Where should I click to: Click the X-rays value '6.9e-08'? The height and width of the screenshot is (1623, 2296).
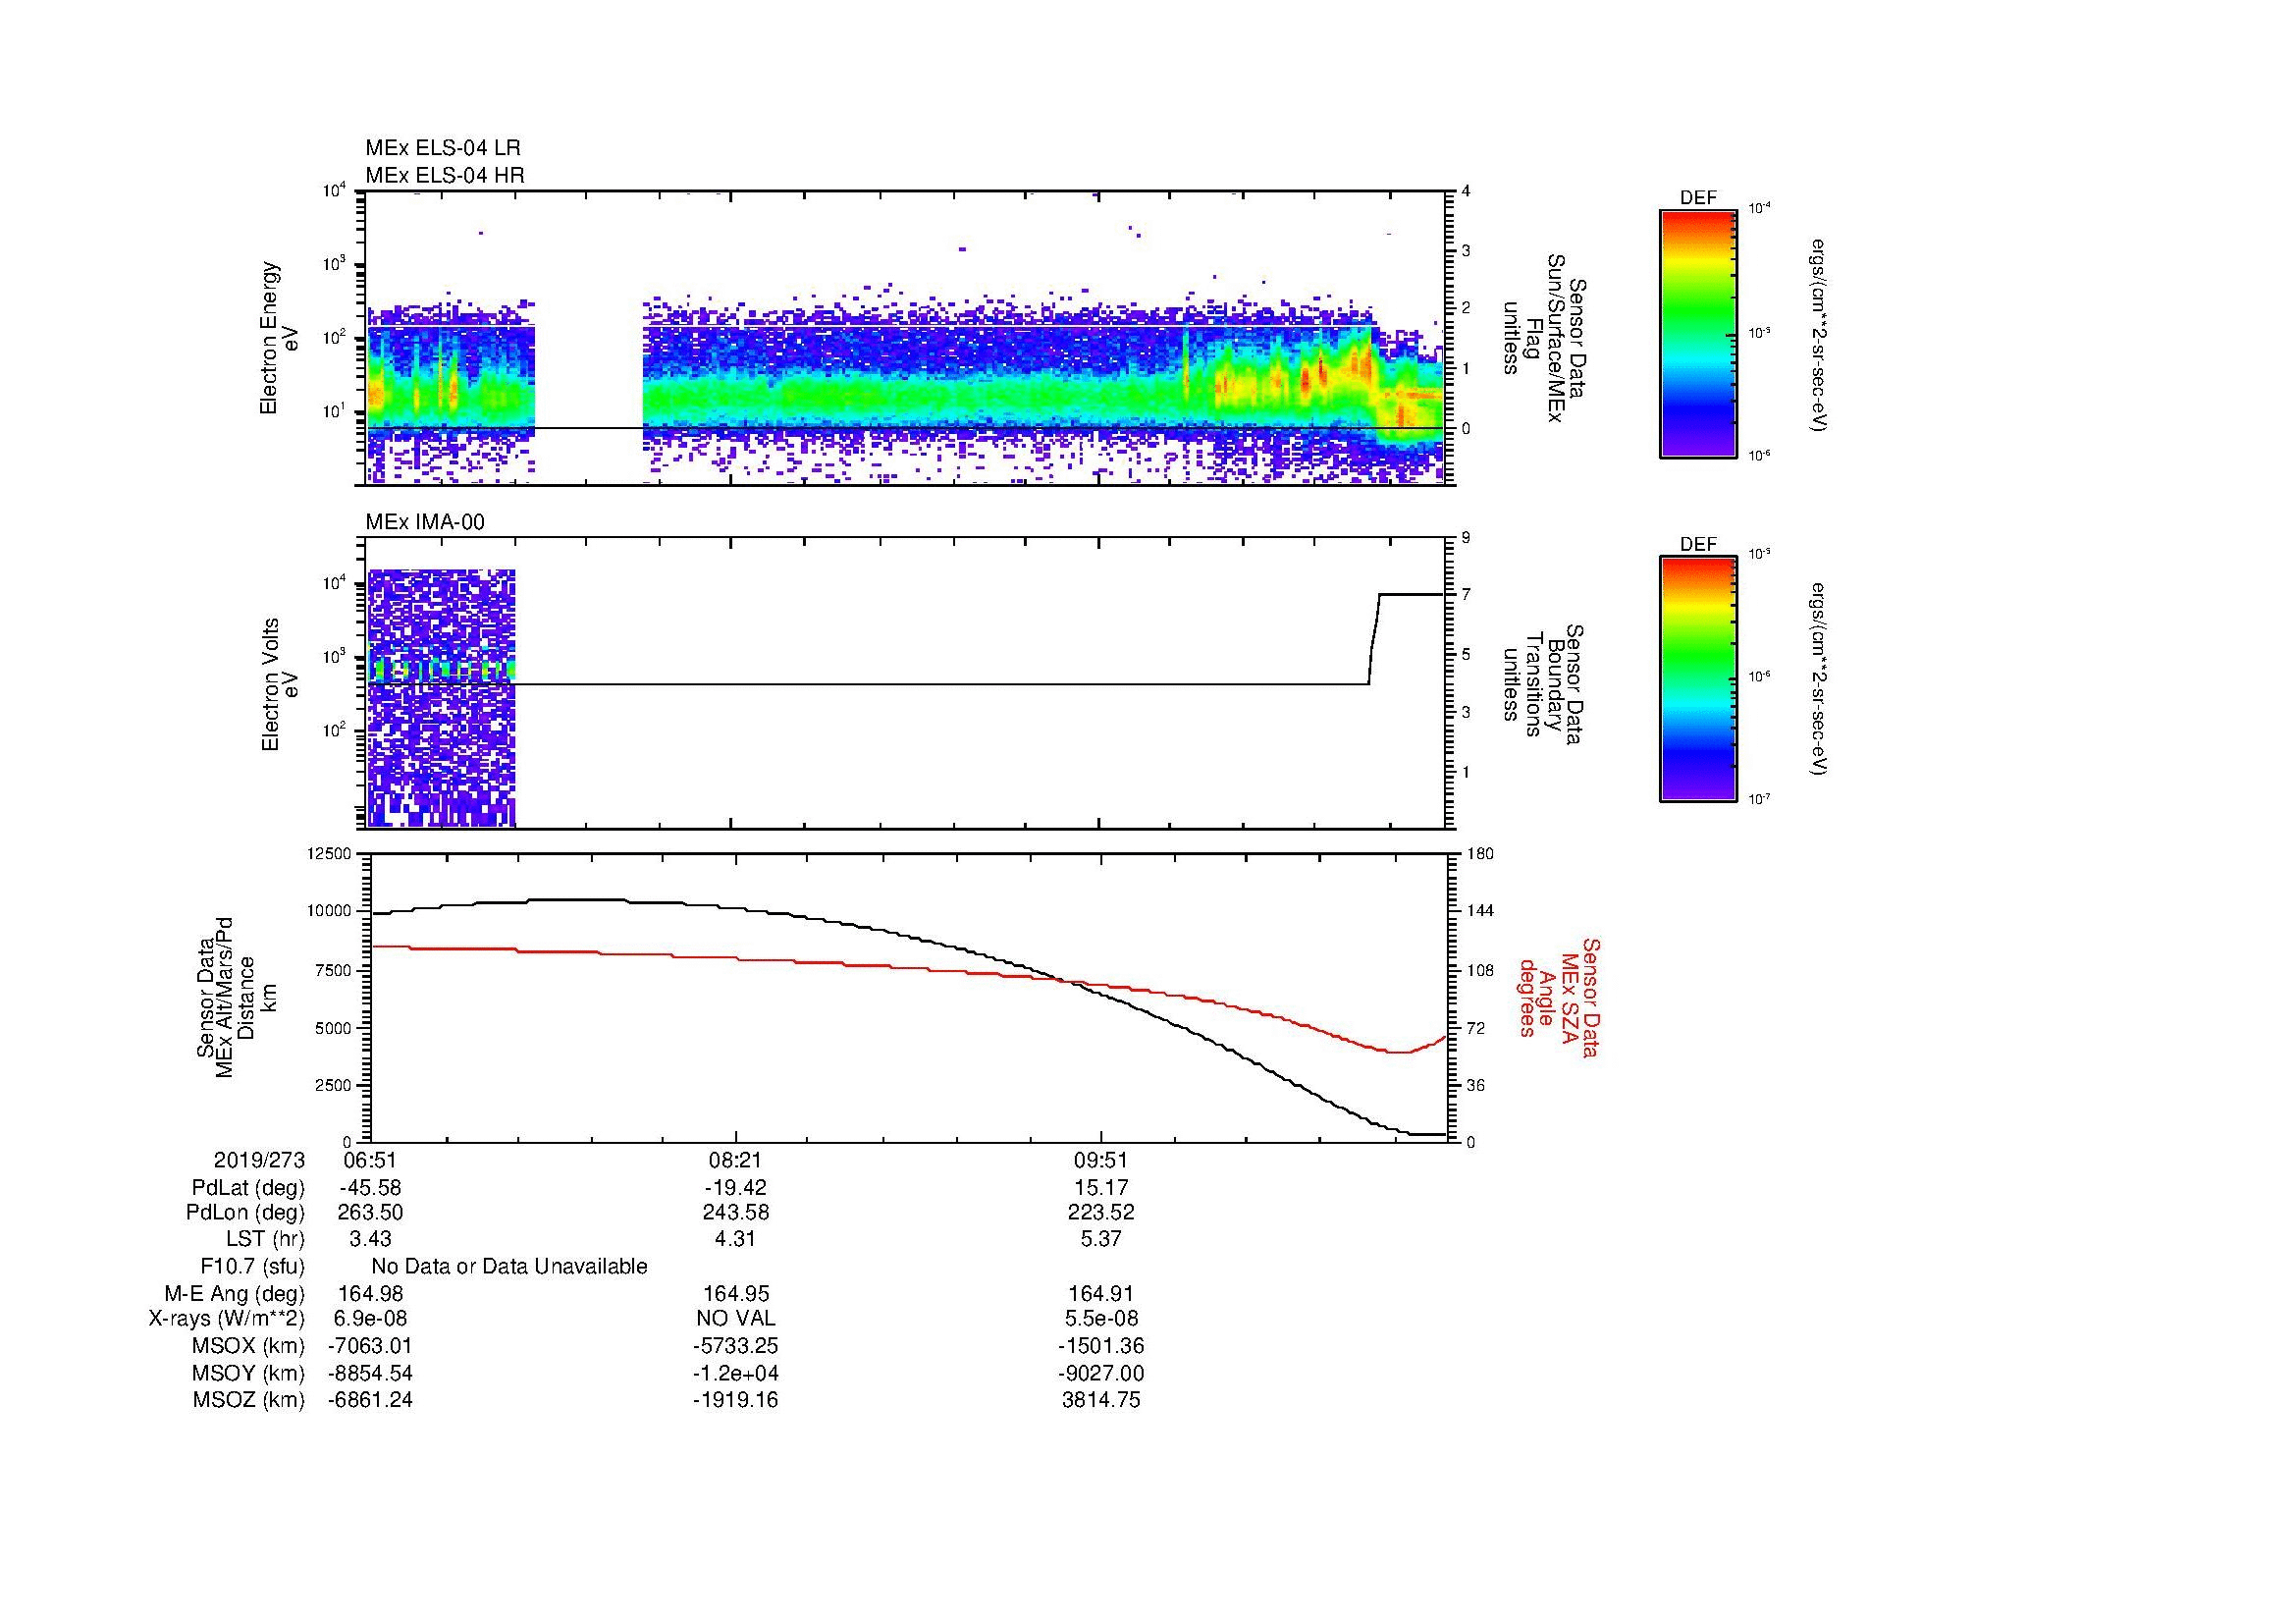(370, 1319)
